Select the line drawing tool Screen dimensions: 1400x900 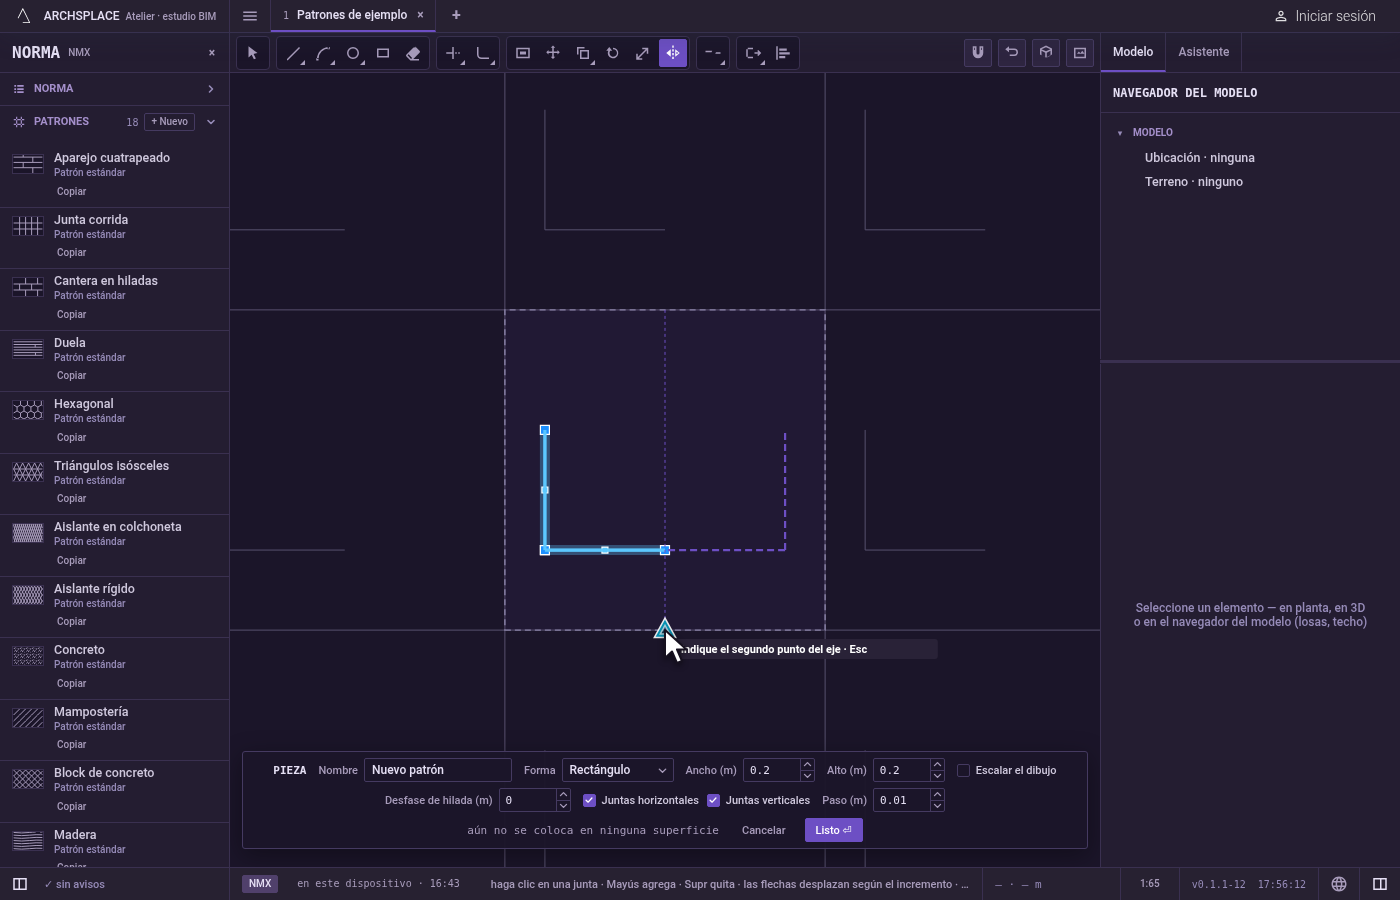click(x=293, y=53)
